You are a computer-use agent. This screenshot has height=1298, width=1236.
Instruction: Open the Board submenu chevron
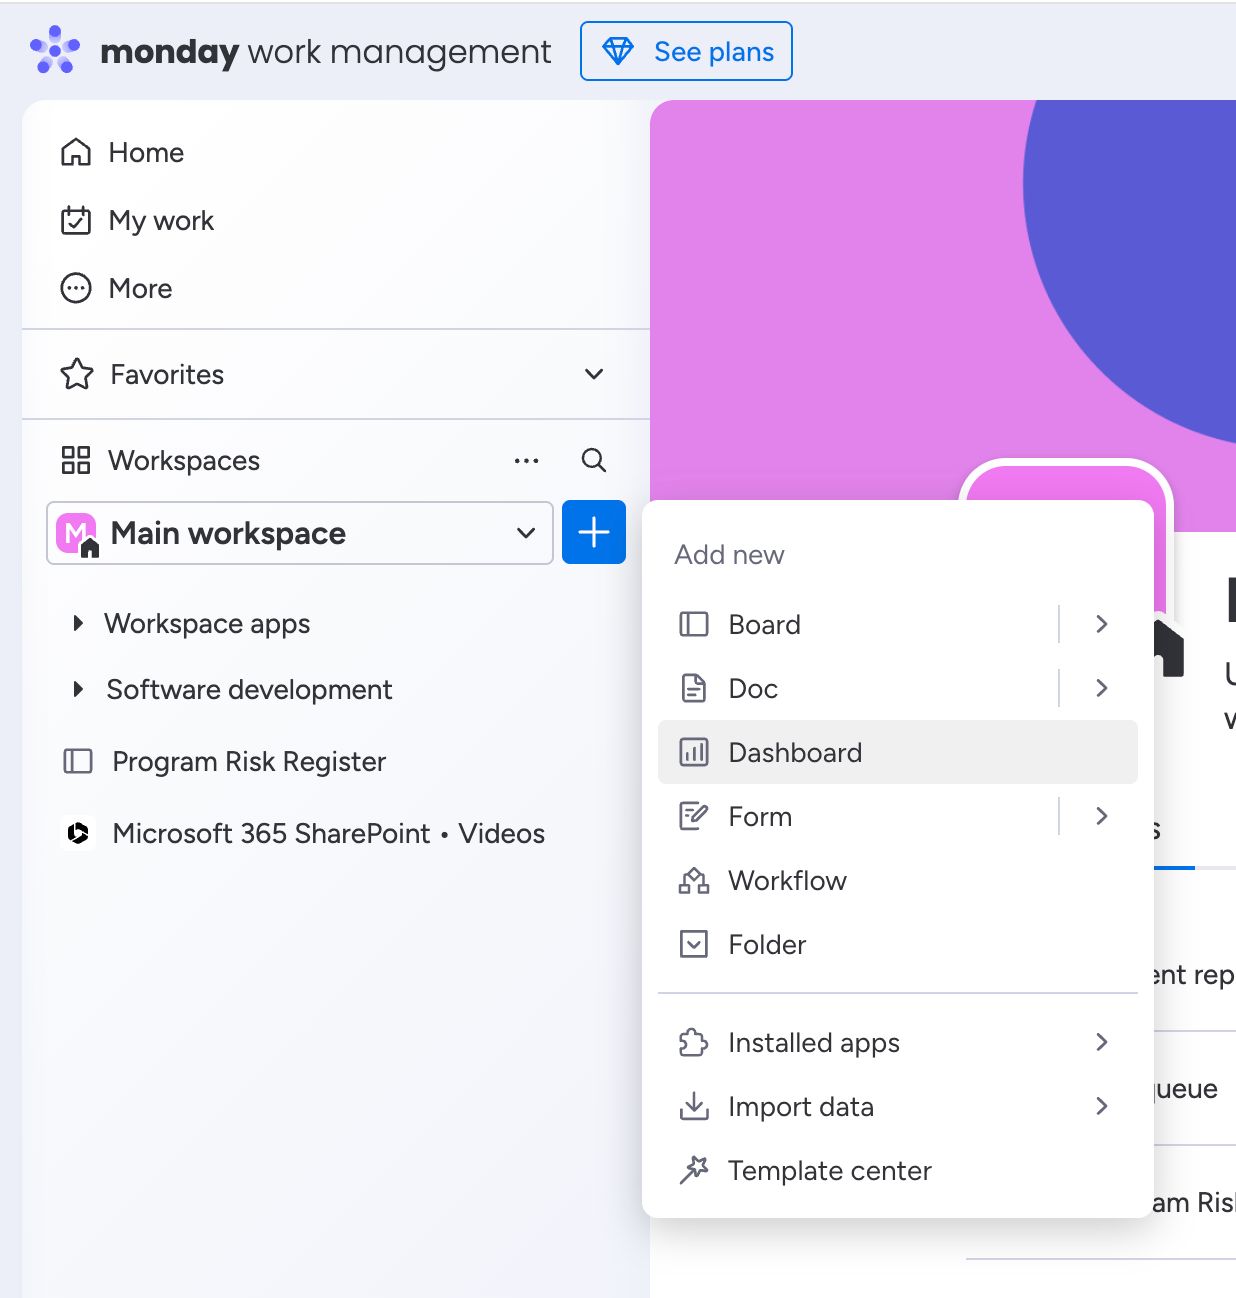click(1101, 624)
